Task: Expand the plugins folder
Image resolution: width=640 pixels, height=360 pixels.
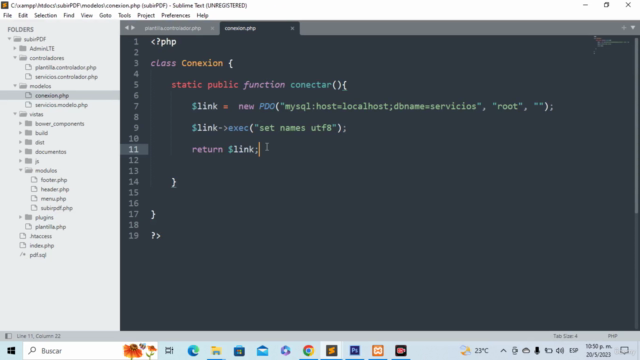Action: (20, 218)
